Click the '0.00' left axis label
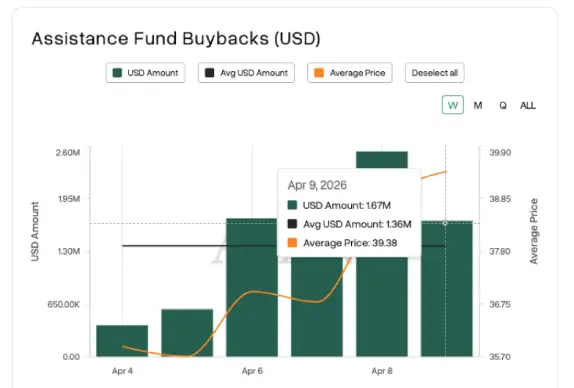Viewport: 574px width, 388px height. tap(71, 357)
